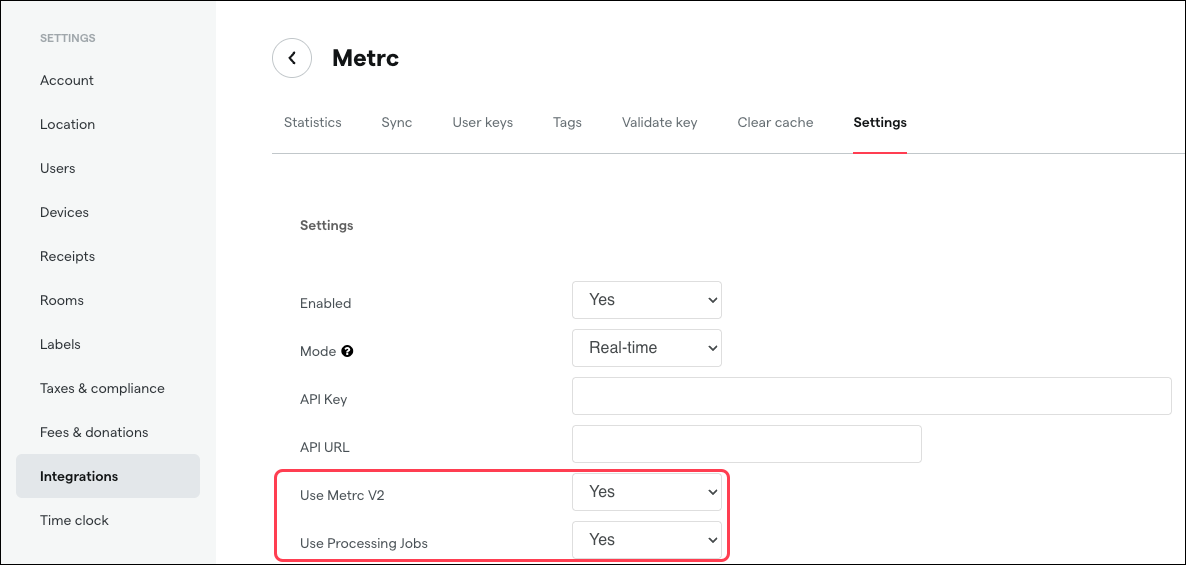Open Receipts settings
This screenshot has width=1186, height=565.
click(67, 256)
